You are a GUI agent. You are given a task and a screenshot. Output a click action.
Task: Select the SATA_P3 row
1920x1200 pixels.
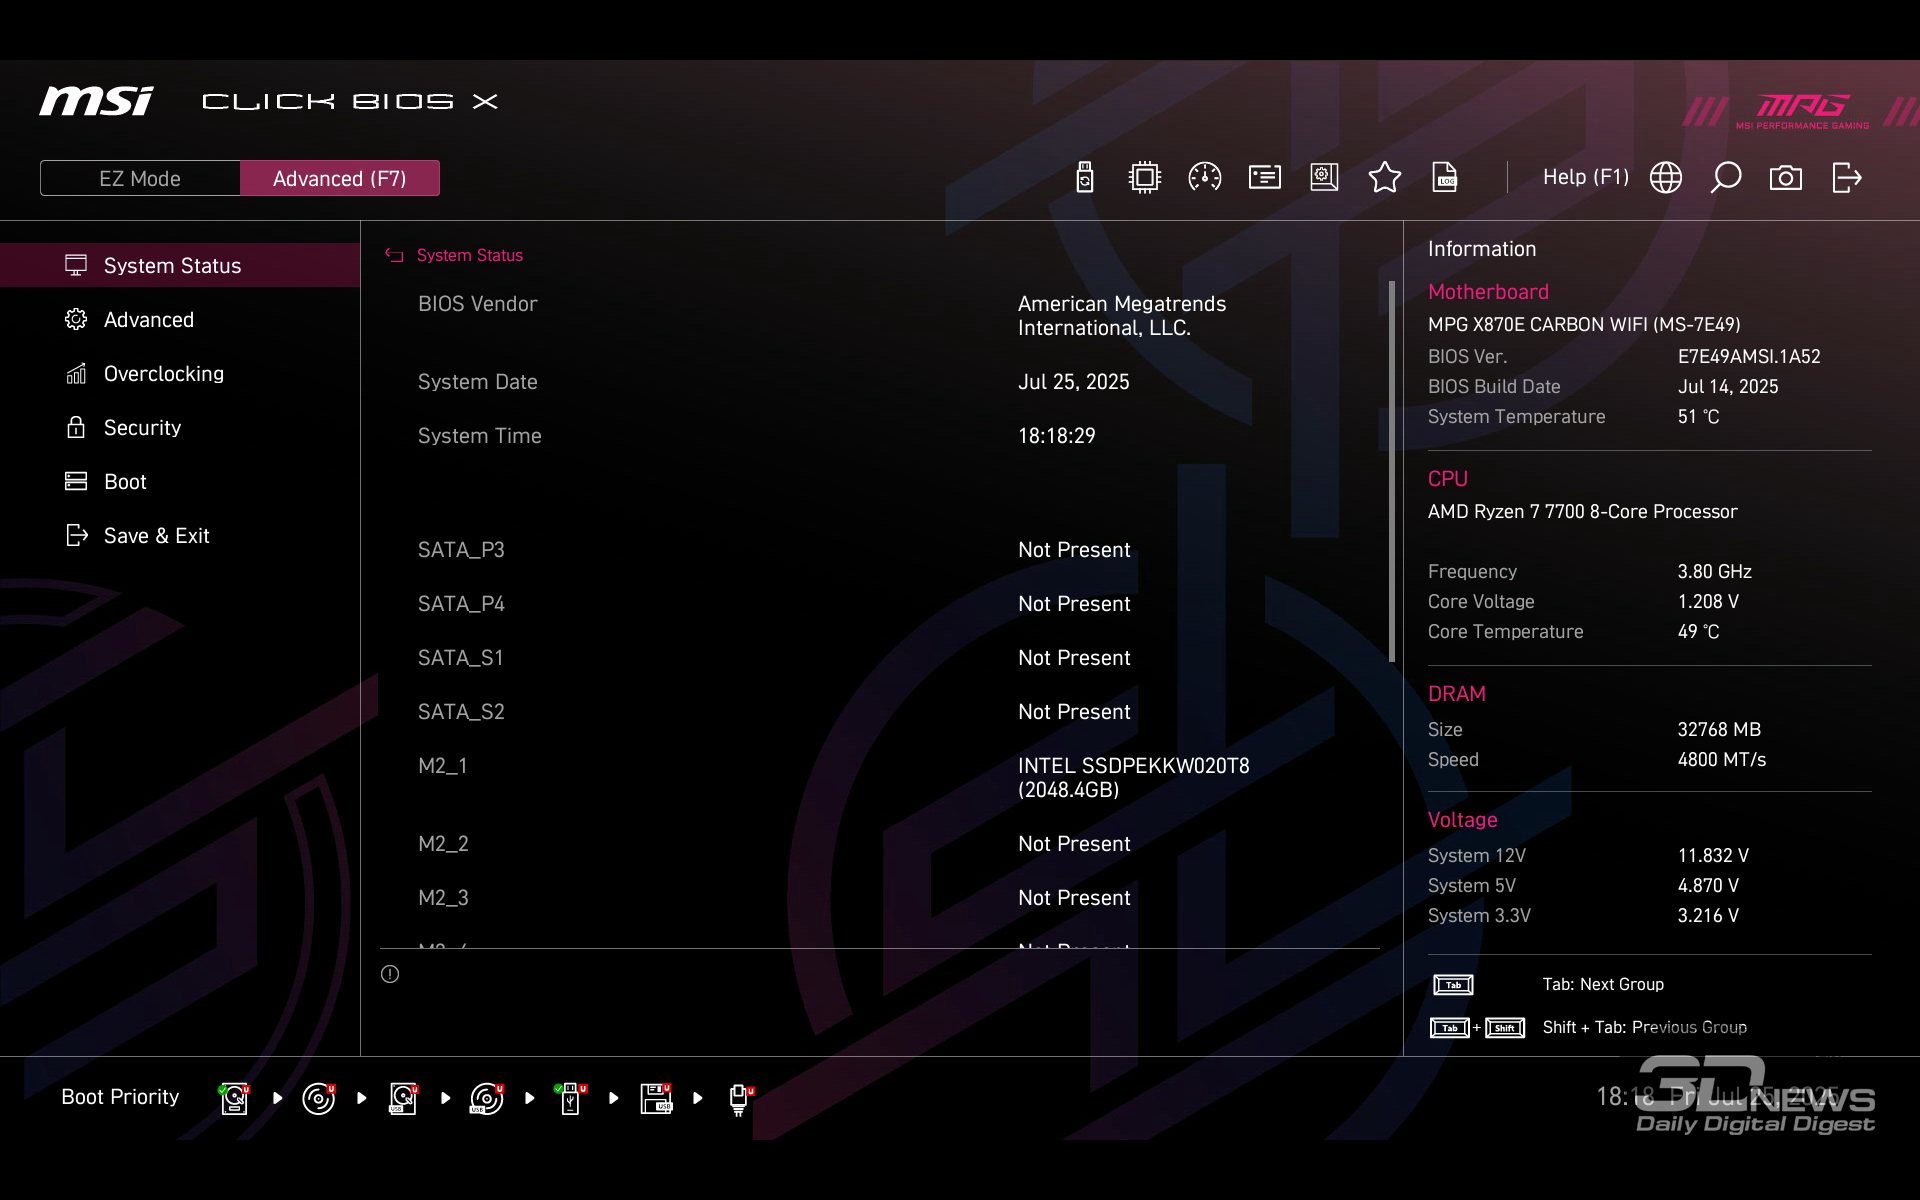pyautogui.click(x=880, y=550)
